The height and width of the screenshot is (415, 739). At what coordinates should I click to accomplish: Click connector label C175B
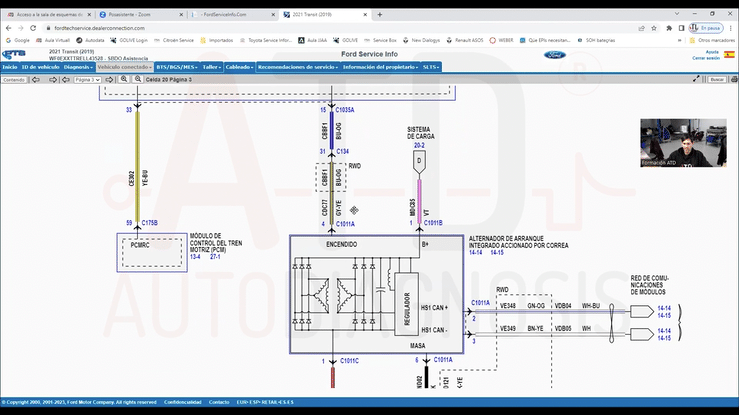click(x=149, y=223)
